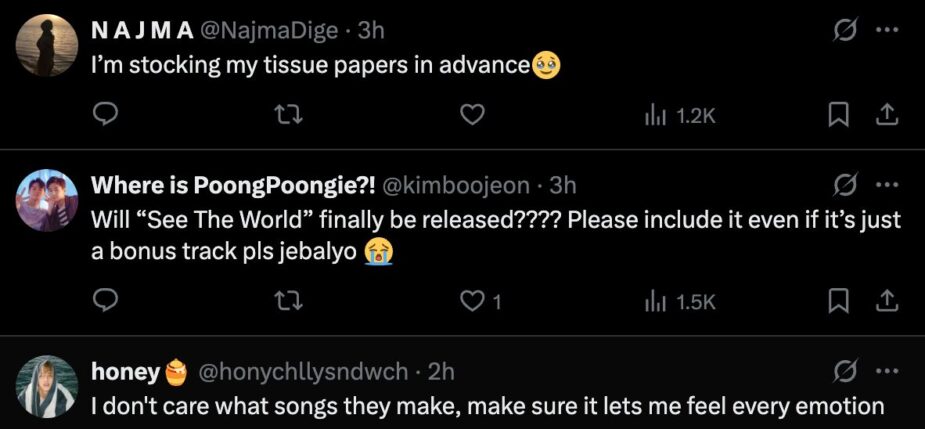This screenshot has width=925, height=429.
Task: Click Where is PoongPoongie profile picture
Action: (47, 201)
